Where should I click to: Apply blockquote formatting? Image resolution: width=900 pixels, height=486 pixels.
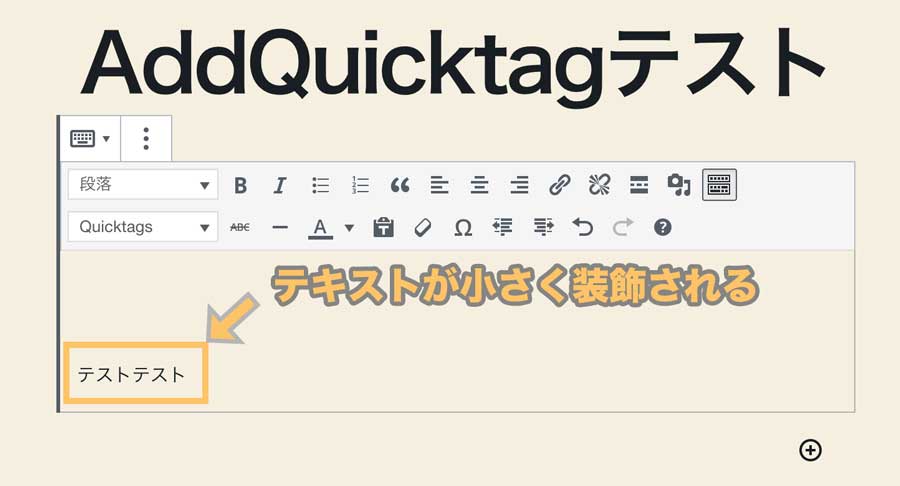click(400, 185)
